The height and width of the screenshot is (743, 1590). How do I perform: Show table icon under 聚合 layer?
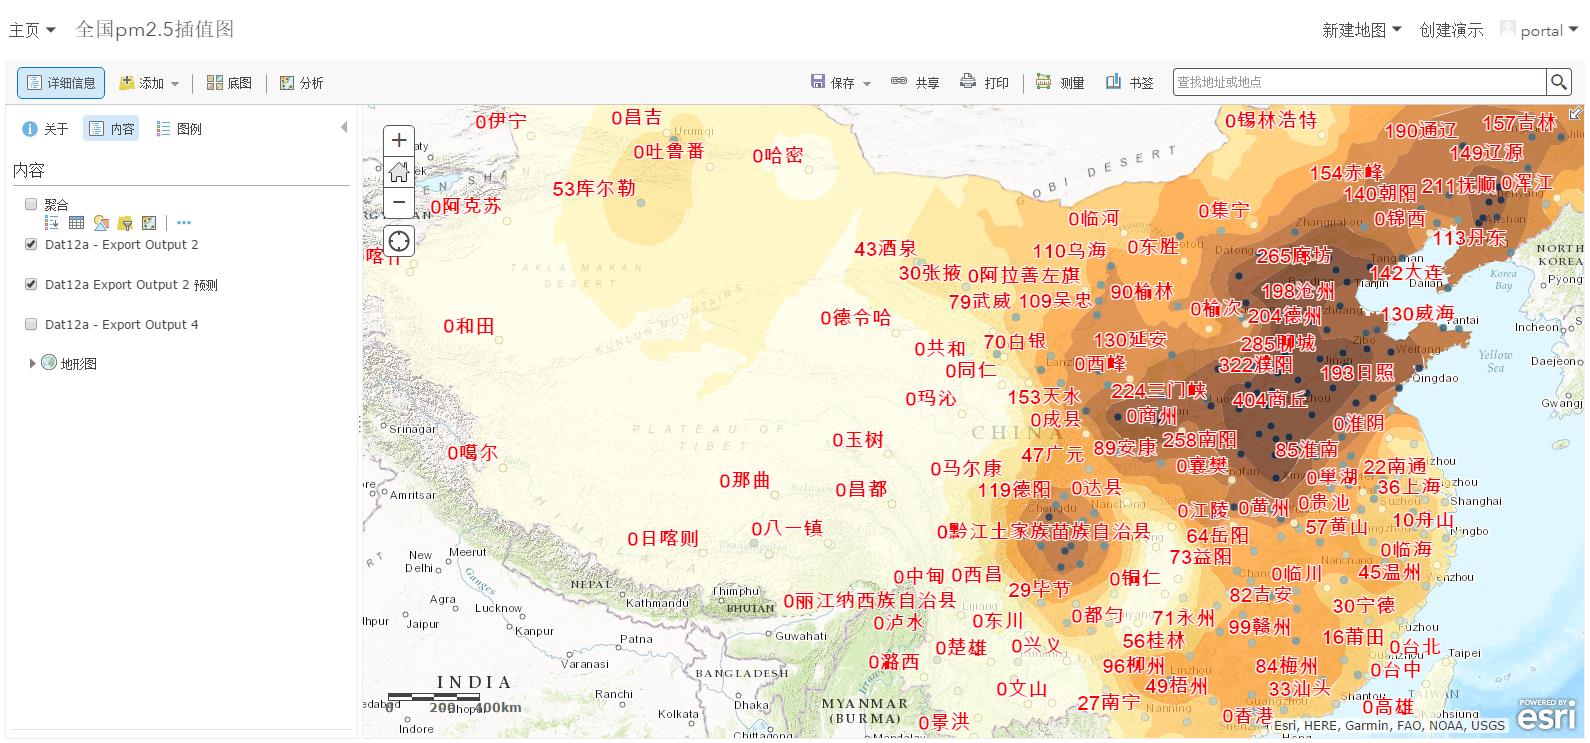click(77, 223)
